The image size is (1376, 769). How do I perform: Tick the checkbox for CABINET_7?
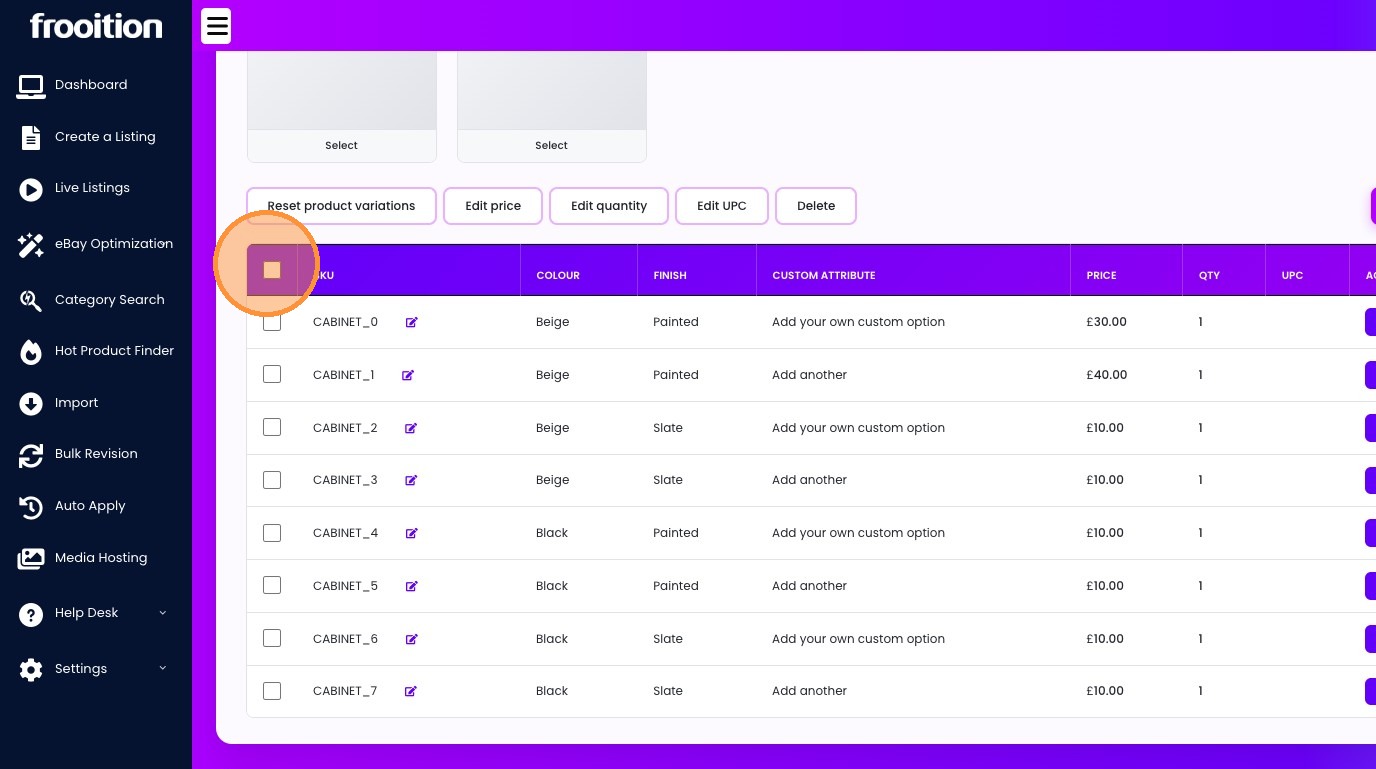272,691
